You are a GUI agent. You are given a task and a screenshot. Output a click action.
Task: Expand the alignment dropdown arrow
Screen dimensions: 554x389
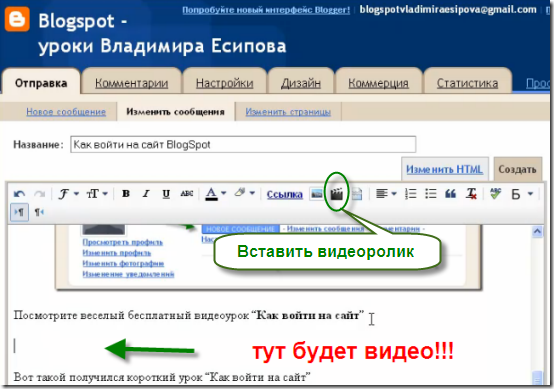click(x=394, y=194)
